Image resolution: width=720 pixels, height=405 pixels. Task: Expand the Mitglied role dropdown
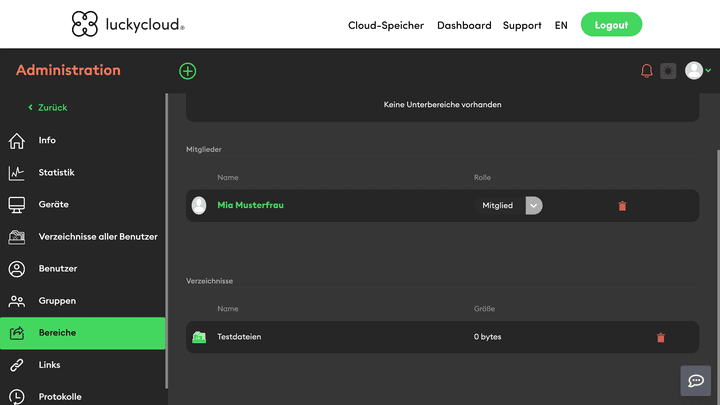534,205
